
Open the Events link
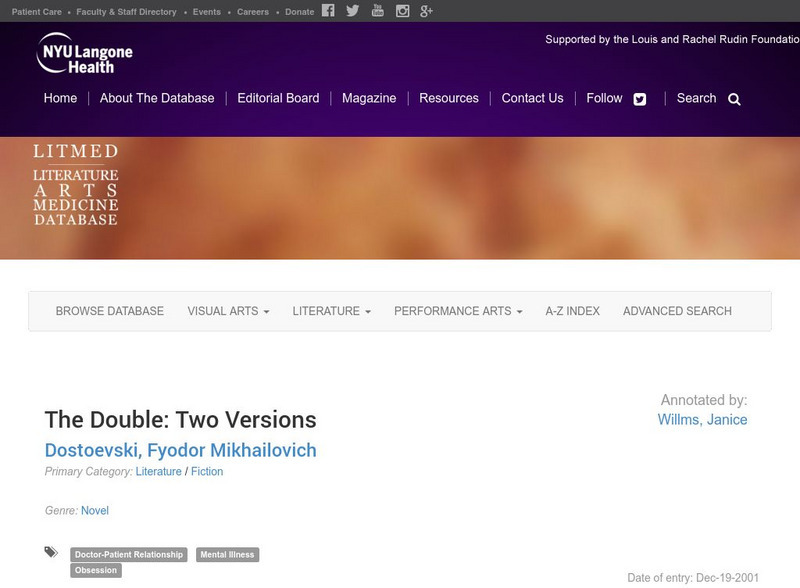point(207,12)
